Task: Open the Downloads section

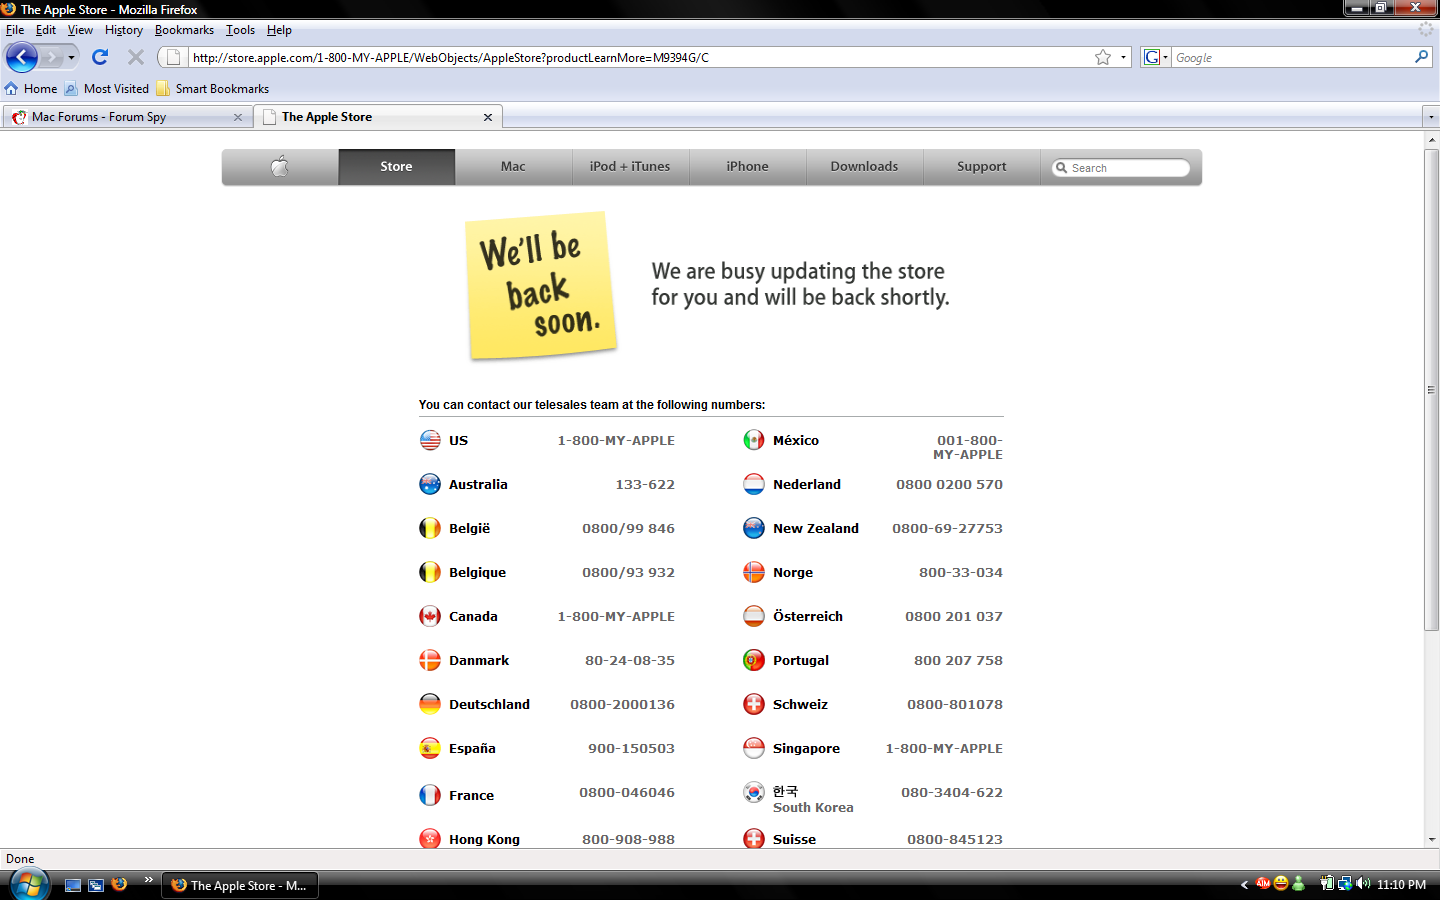Action: click(864, 166)
